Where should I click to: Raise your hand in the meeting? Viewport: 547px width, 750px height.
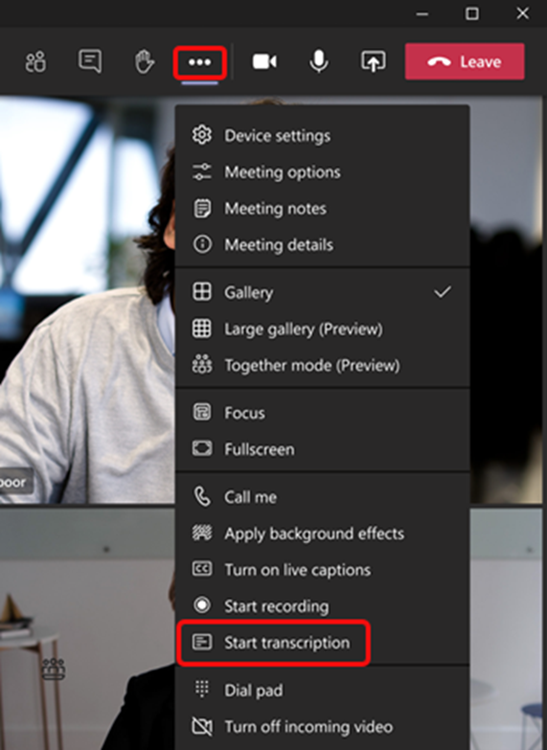[x=144, y=62]
